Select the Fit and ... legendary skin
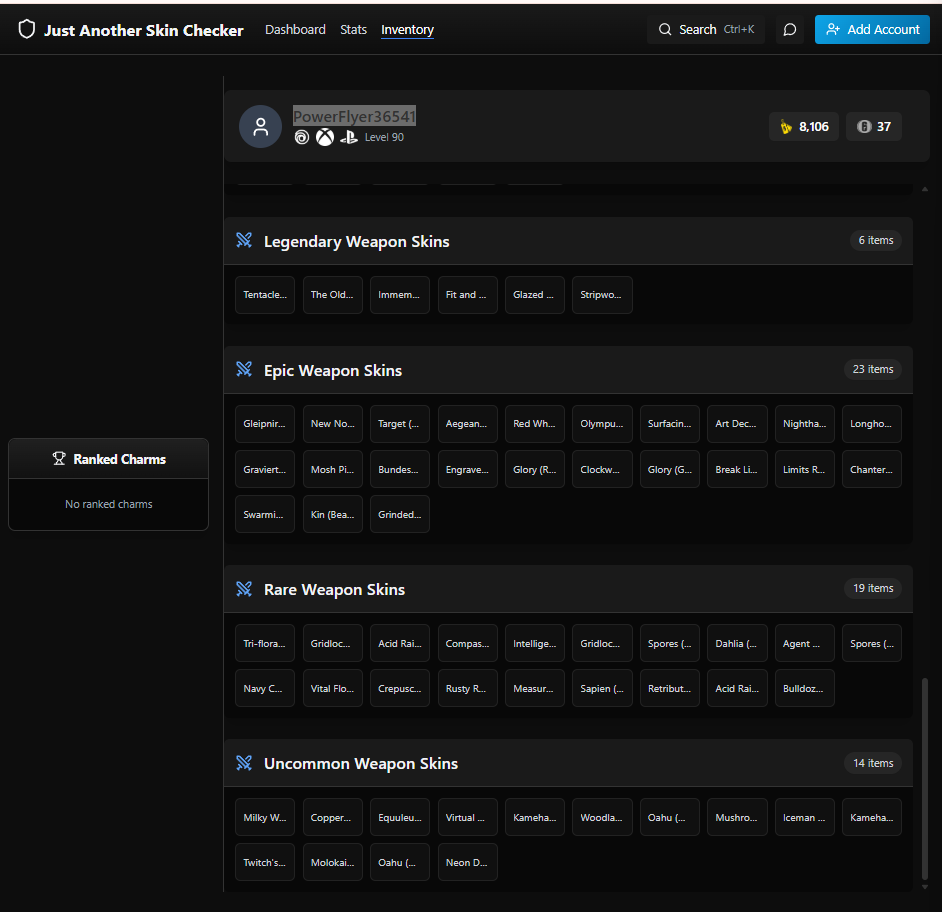 coord(467,295)
